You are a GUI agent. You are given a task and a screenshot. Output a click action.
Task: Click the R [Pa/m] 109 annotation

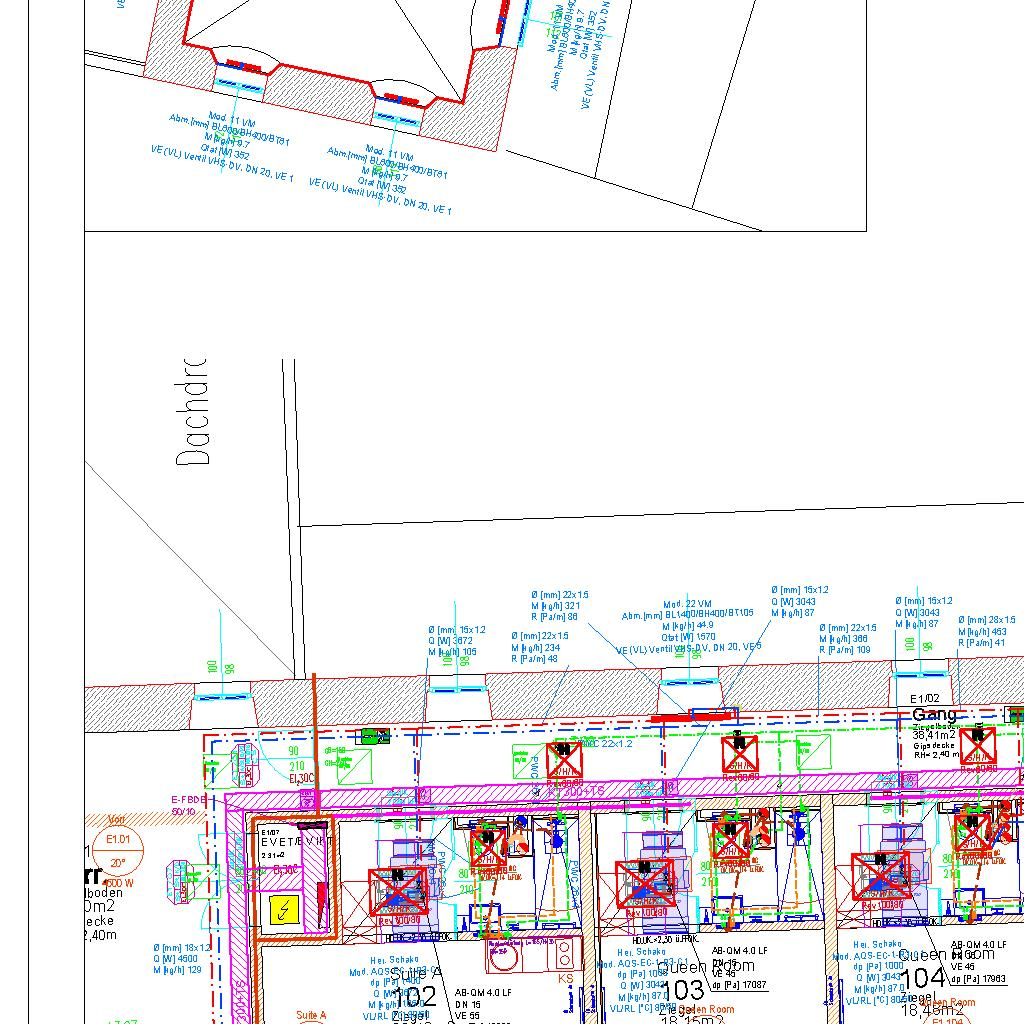click(x=845, y=650)
